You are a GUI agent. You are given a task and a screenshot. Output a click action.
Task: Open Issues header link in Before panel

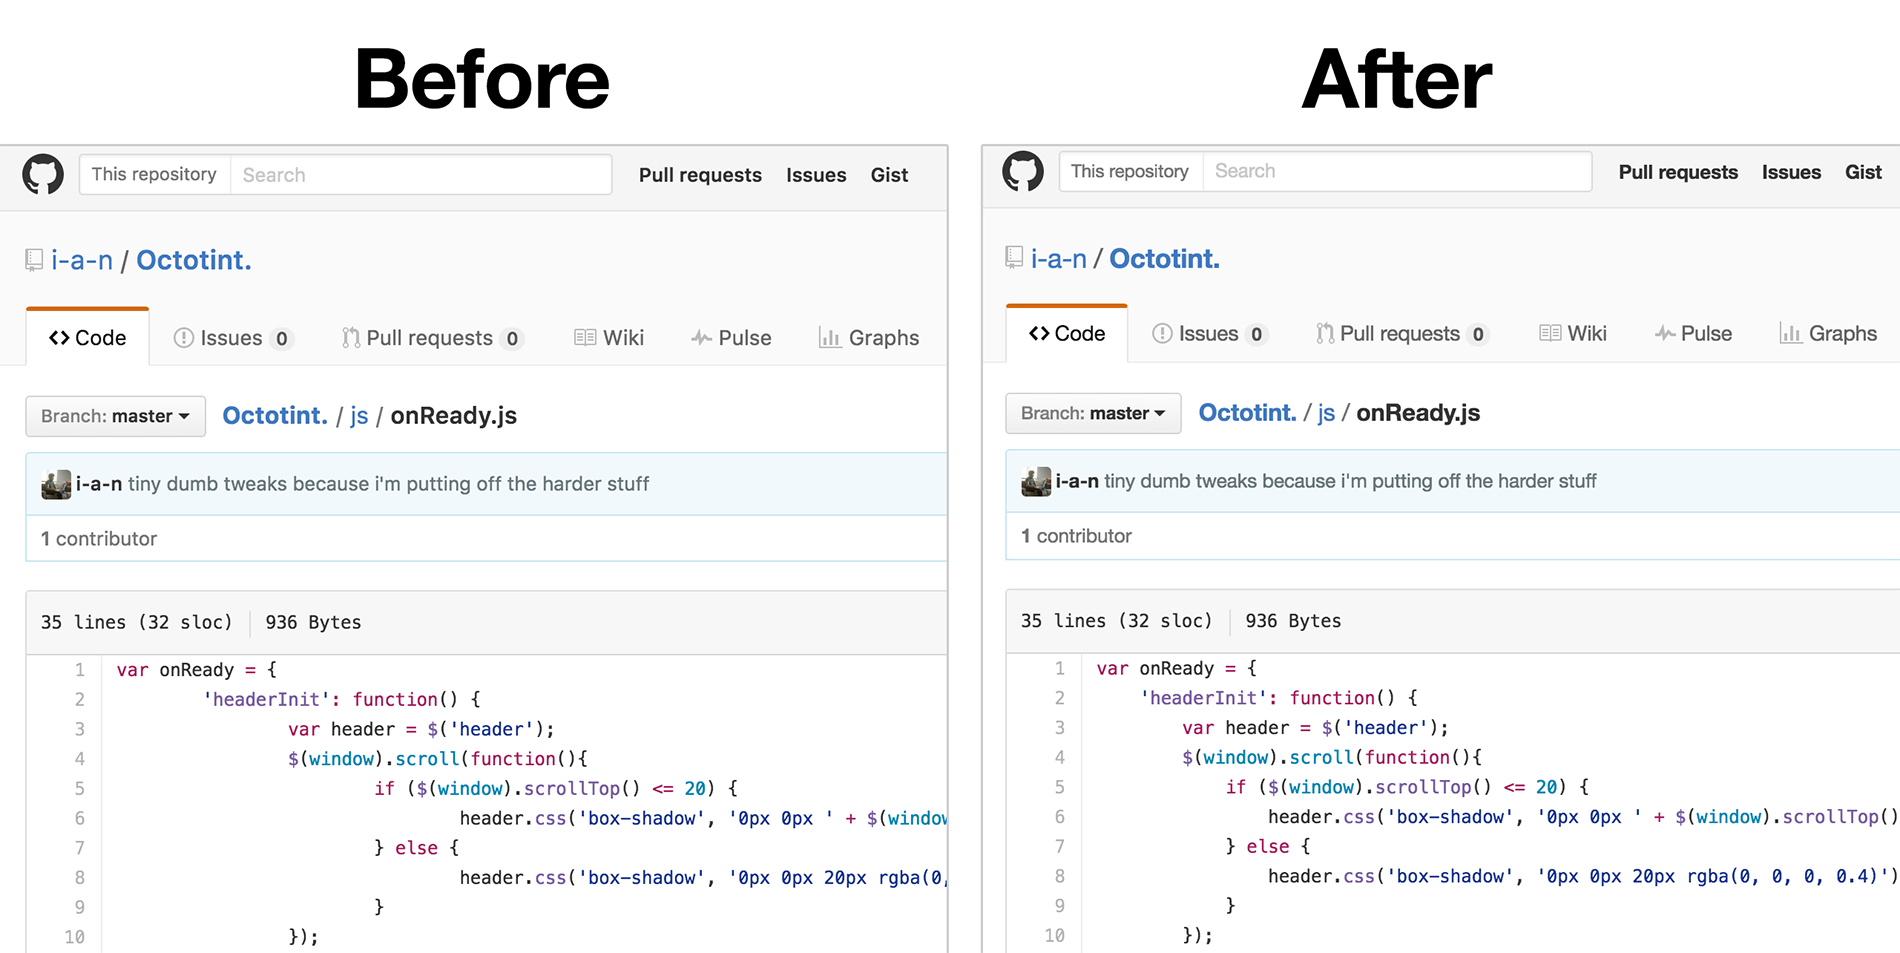816,175
